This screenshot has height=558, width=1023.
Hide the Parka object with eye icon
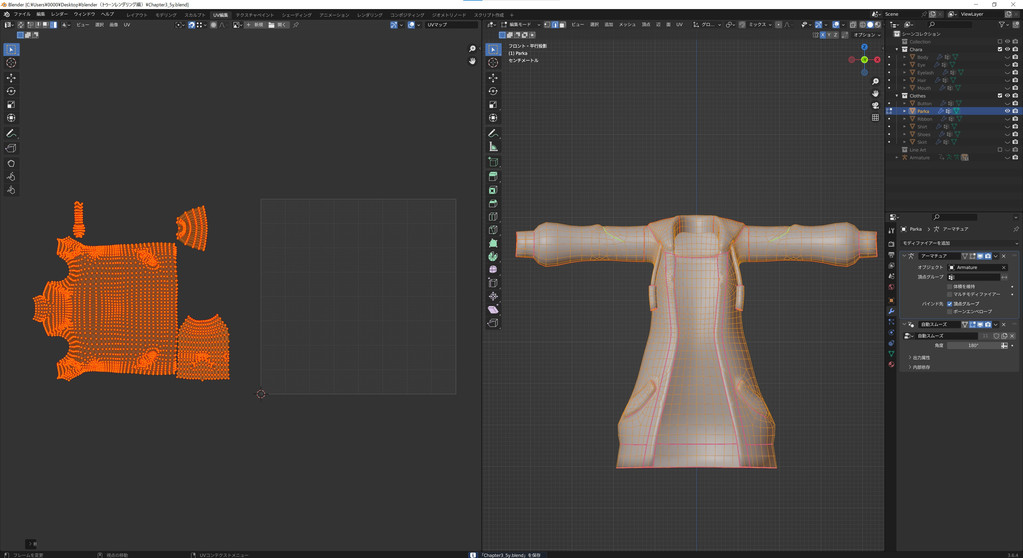point(1007,111)
